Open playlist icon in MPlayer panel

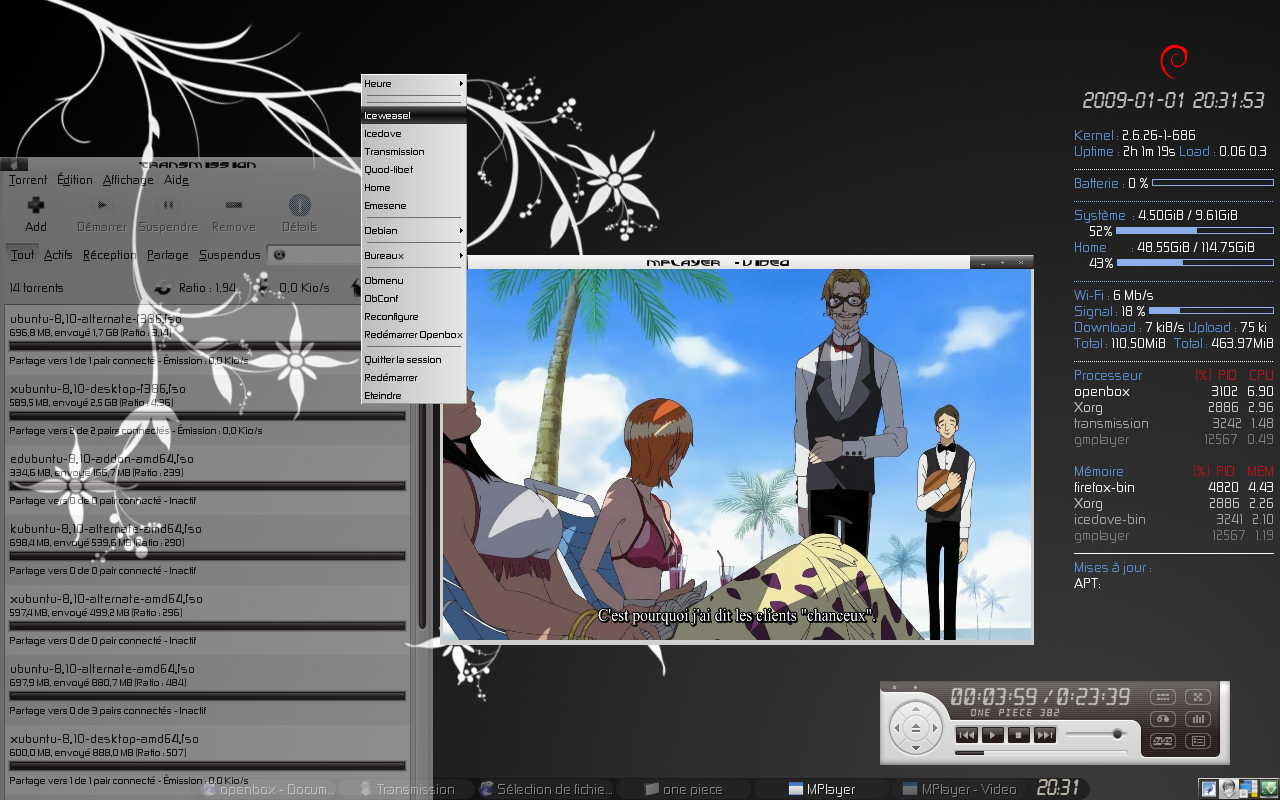[1197, 741]
